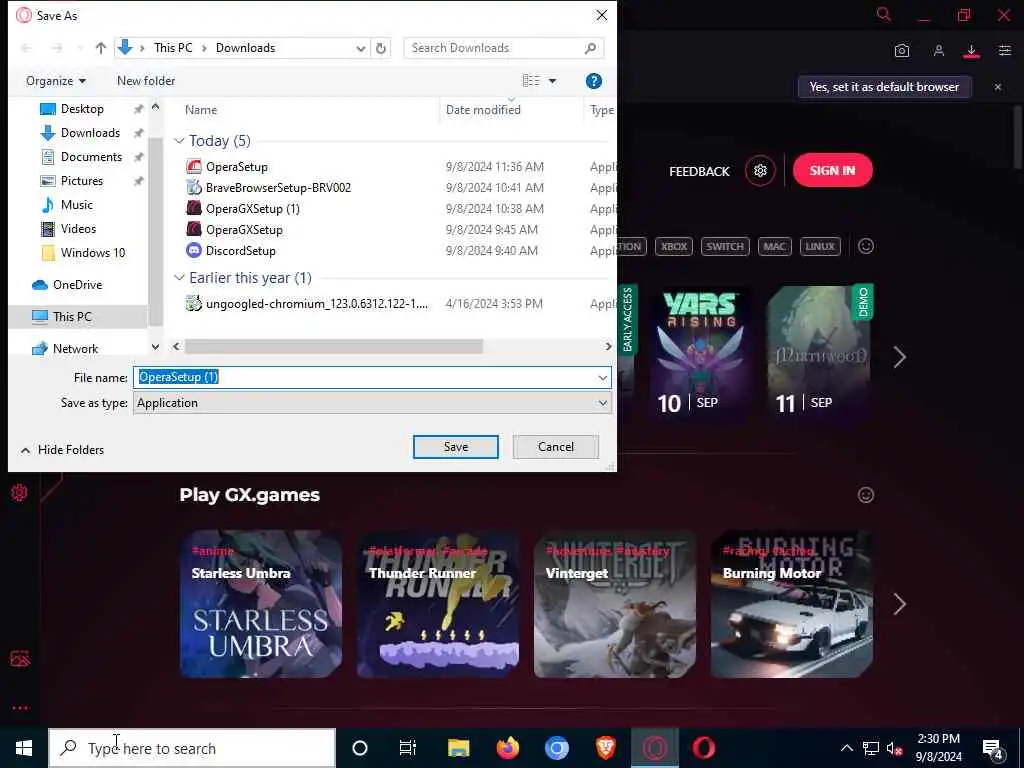The image size is (1024, 768).
Task: Click the SIGN IN button
Action: click(833, 170)
